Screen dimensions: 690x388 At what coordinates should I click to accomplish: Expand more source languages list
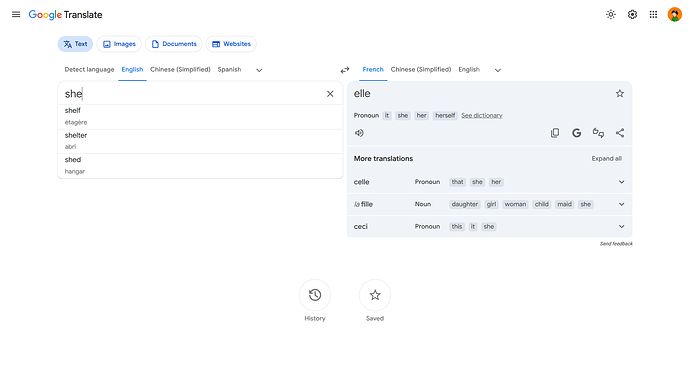pyautogui.click(x=259, y=70)
